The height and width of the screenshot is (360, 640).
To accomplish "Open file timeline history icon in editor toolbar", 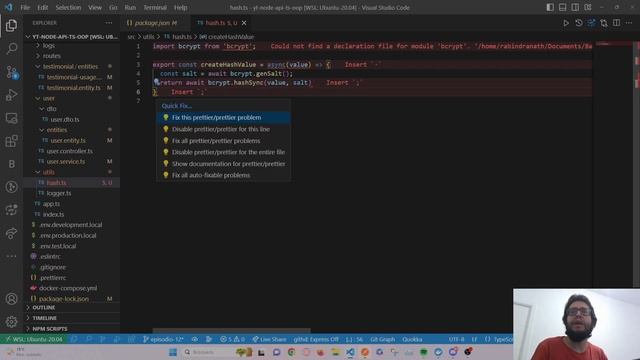I will click(x=579, y=23).
